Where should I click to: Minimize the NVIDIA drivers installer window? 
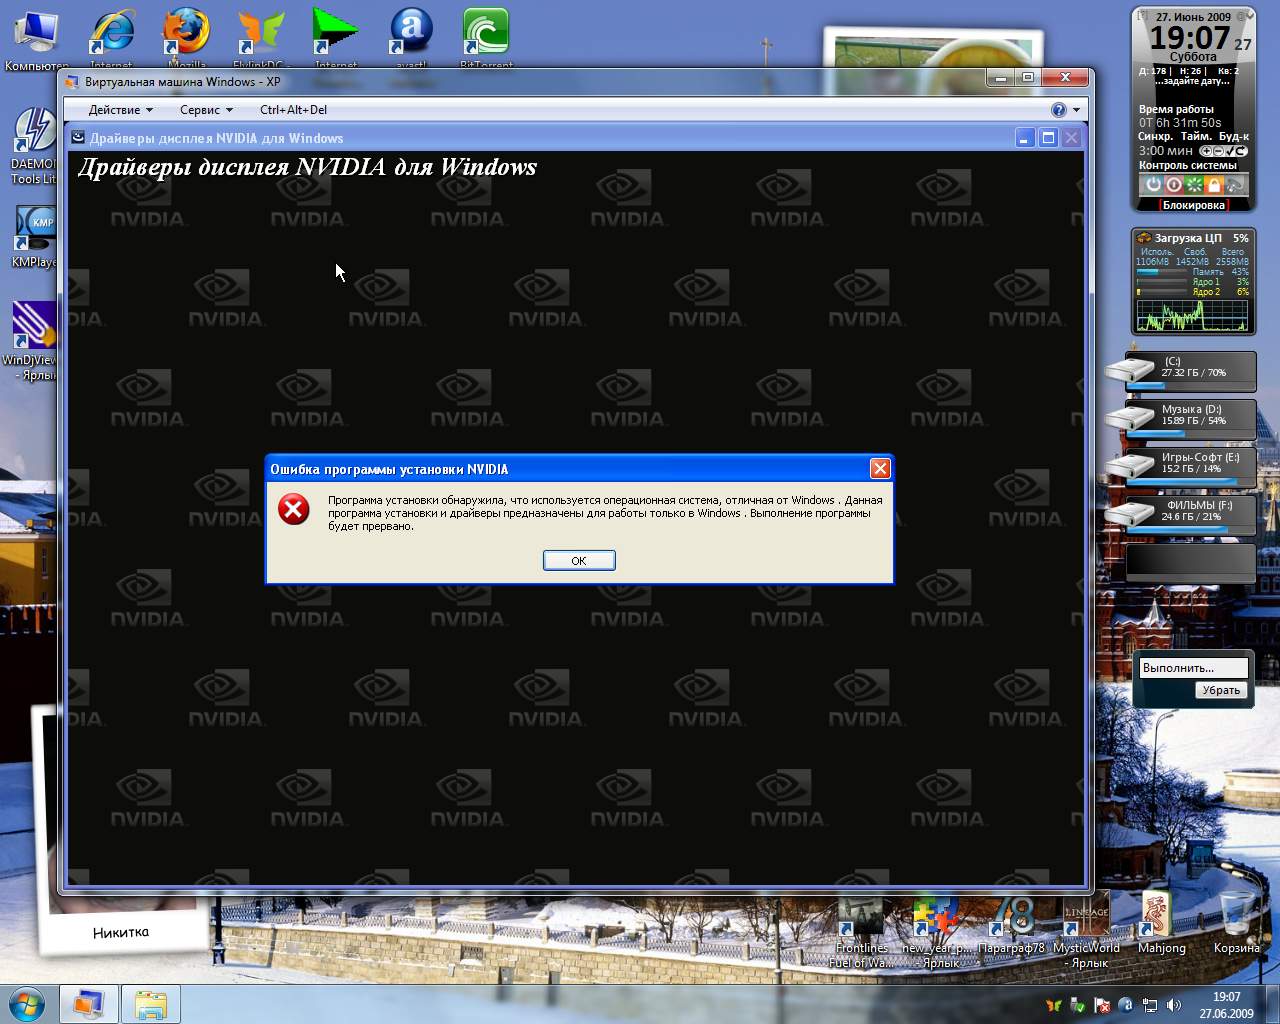click(1025, 138)
